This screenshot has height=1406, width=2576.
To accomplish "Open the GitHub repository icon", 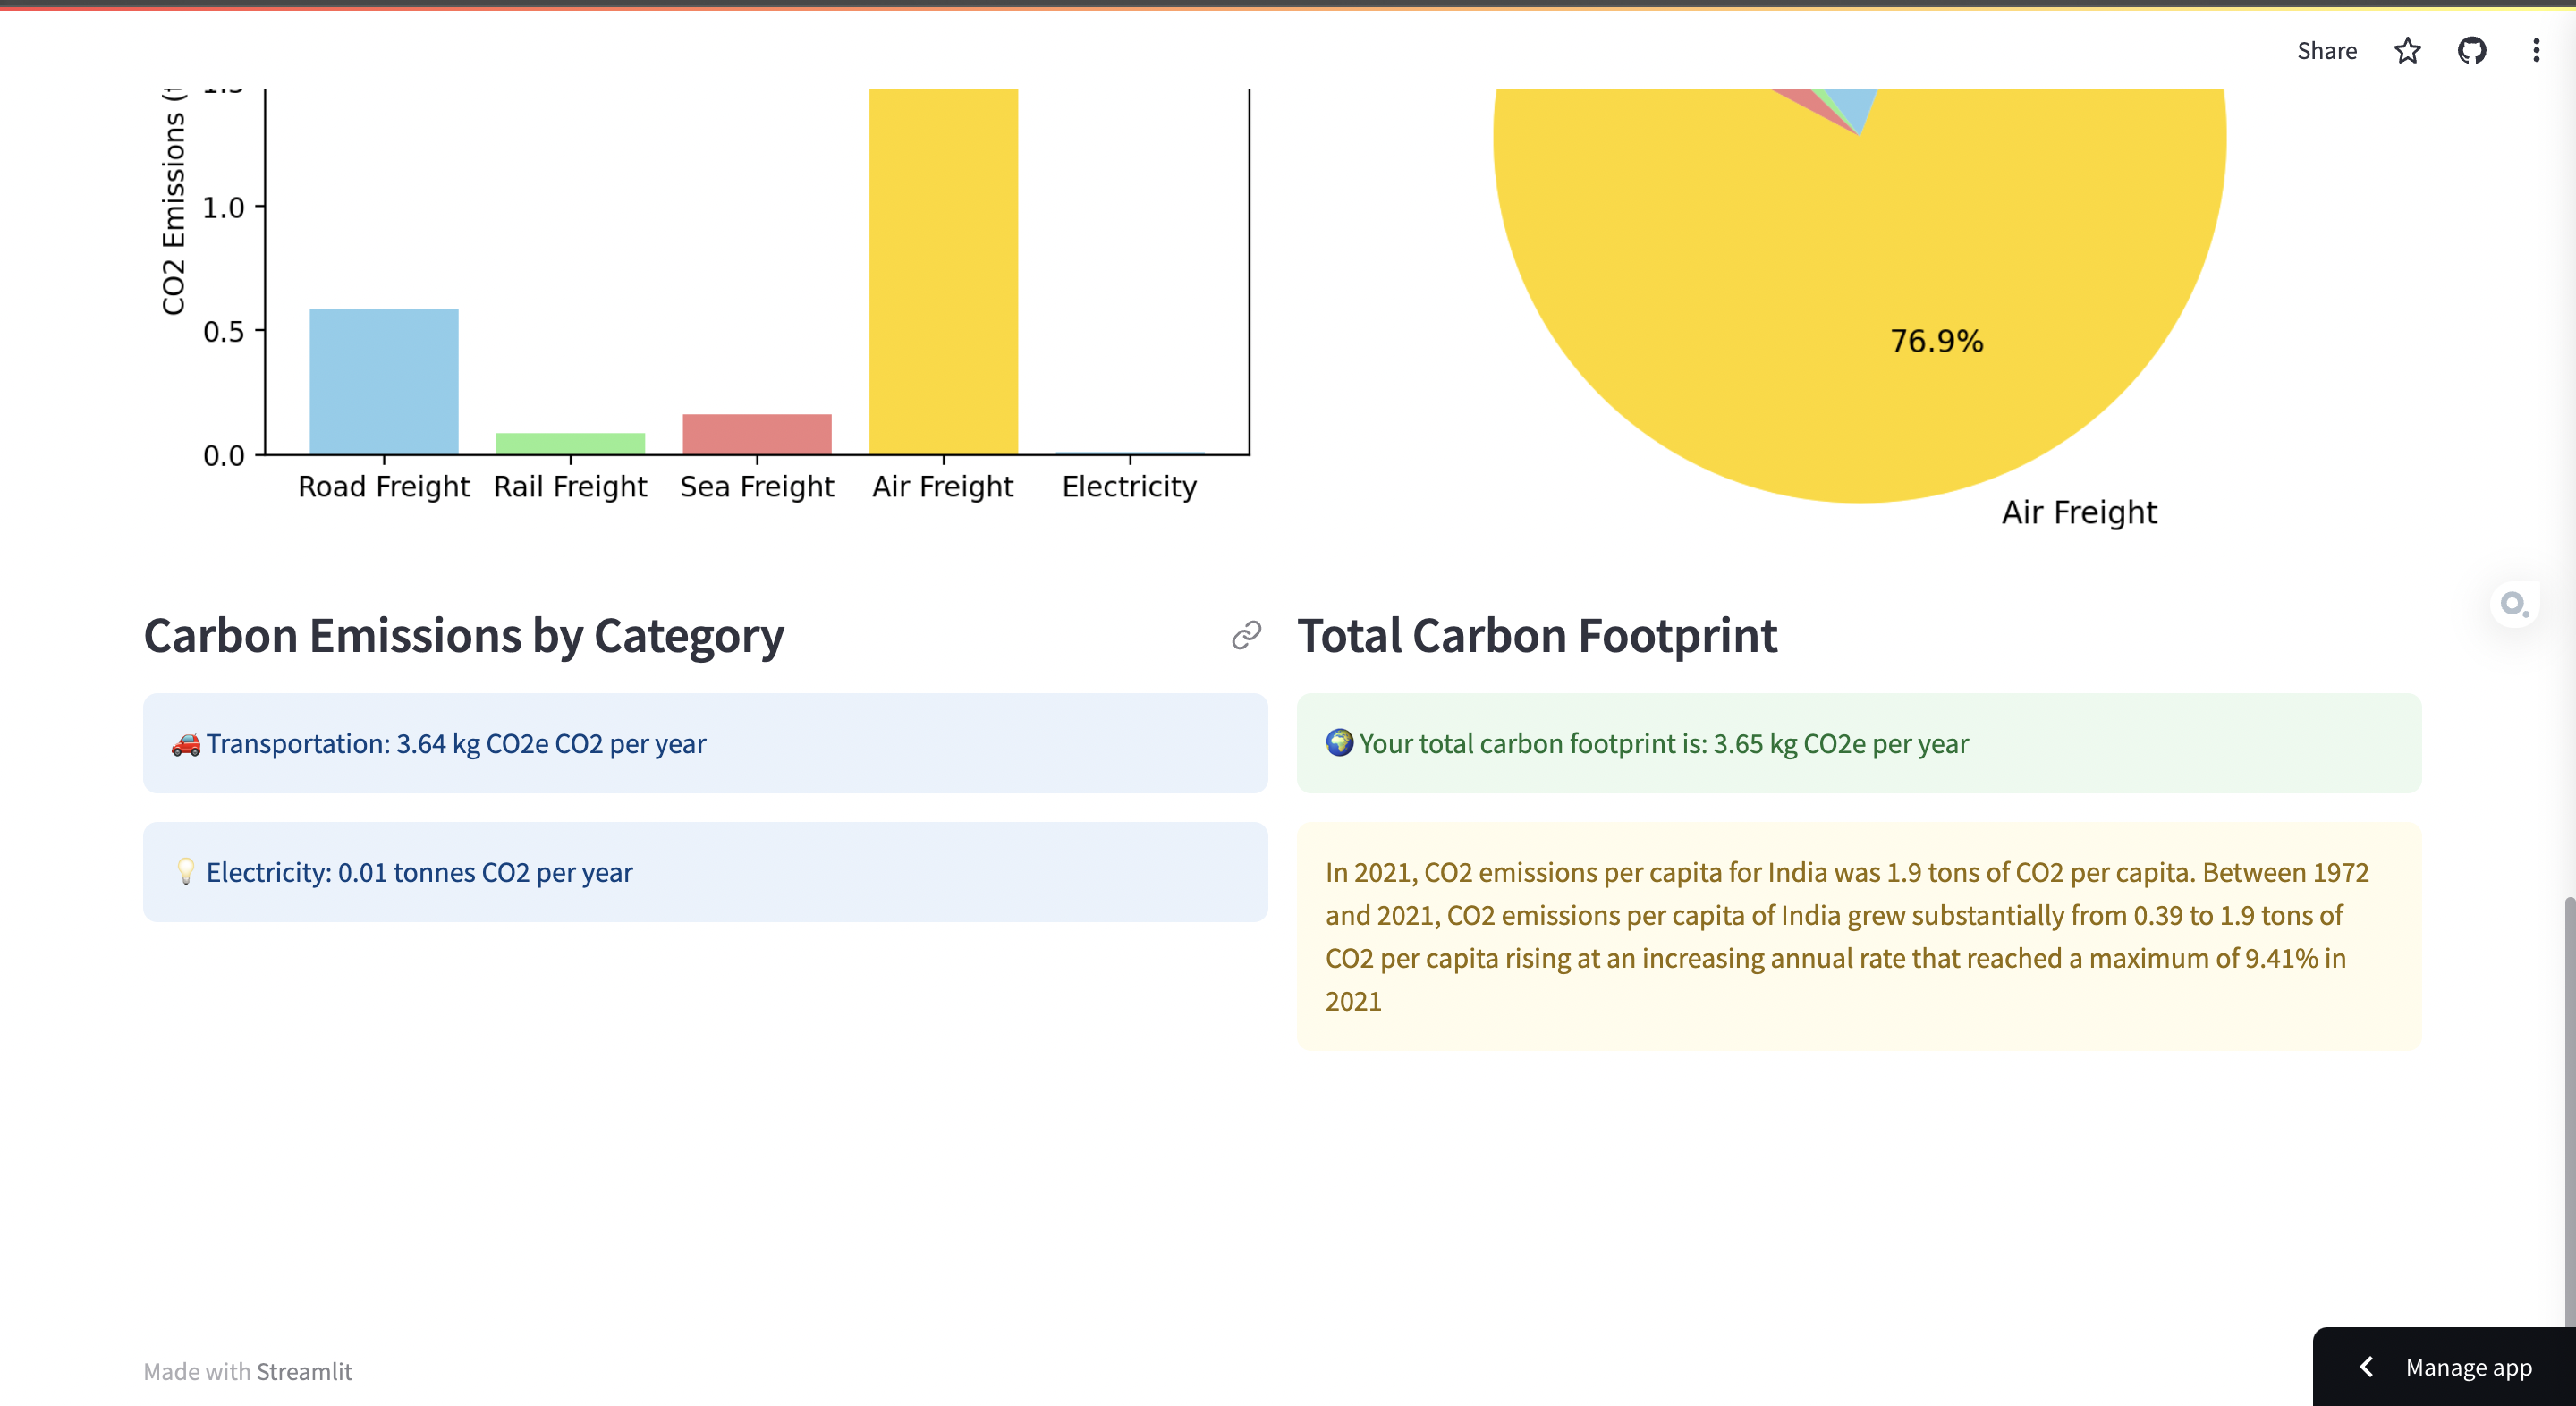I will [x=2471, y=50].
